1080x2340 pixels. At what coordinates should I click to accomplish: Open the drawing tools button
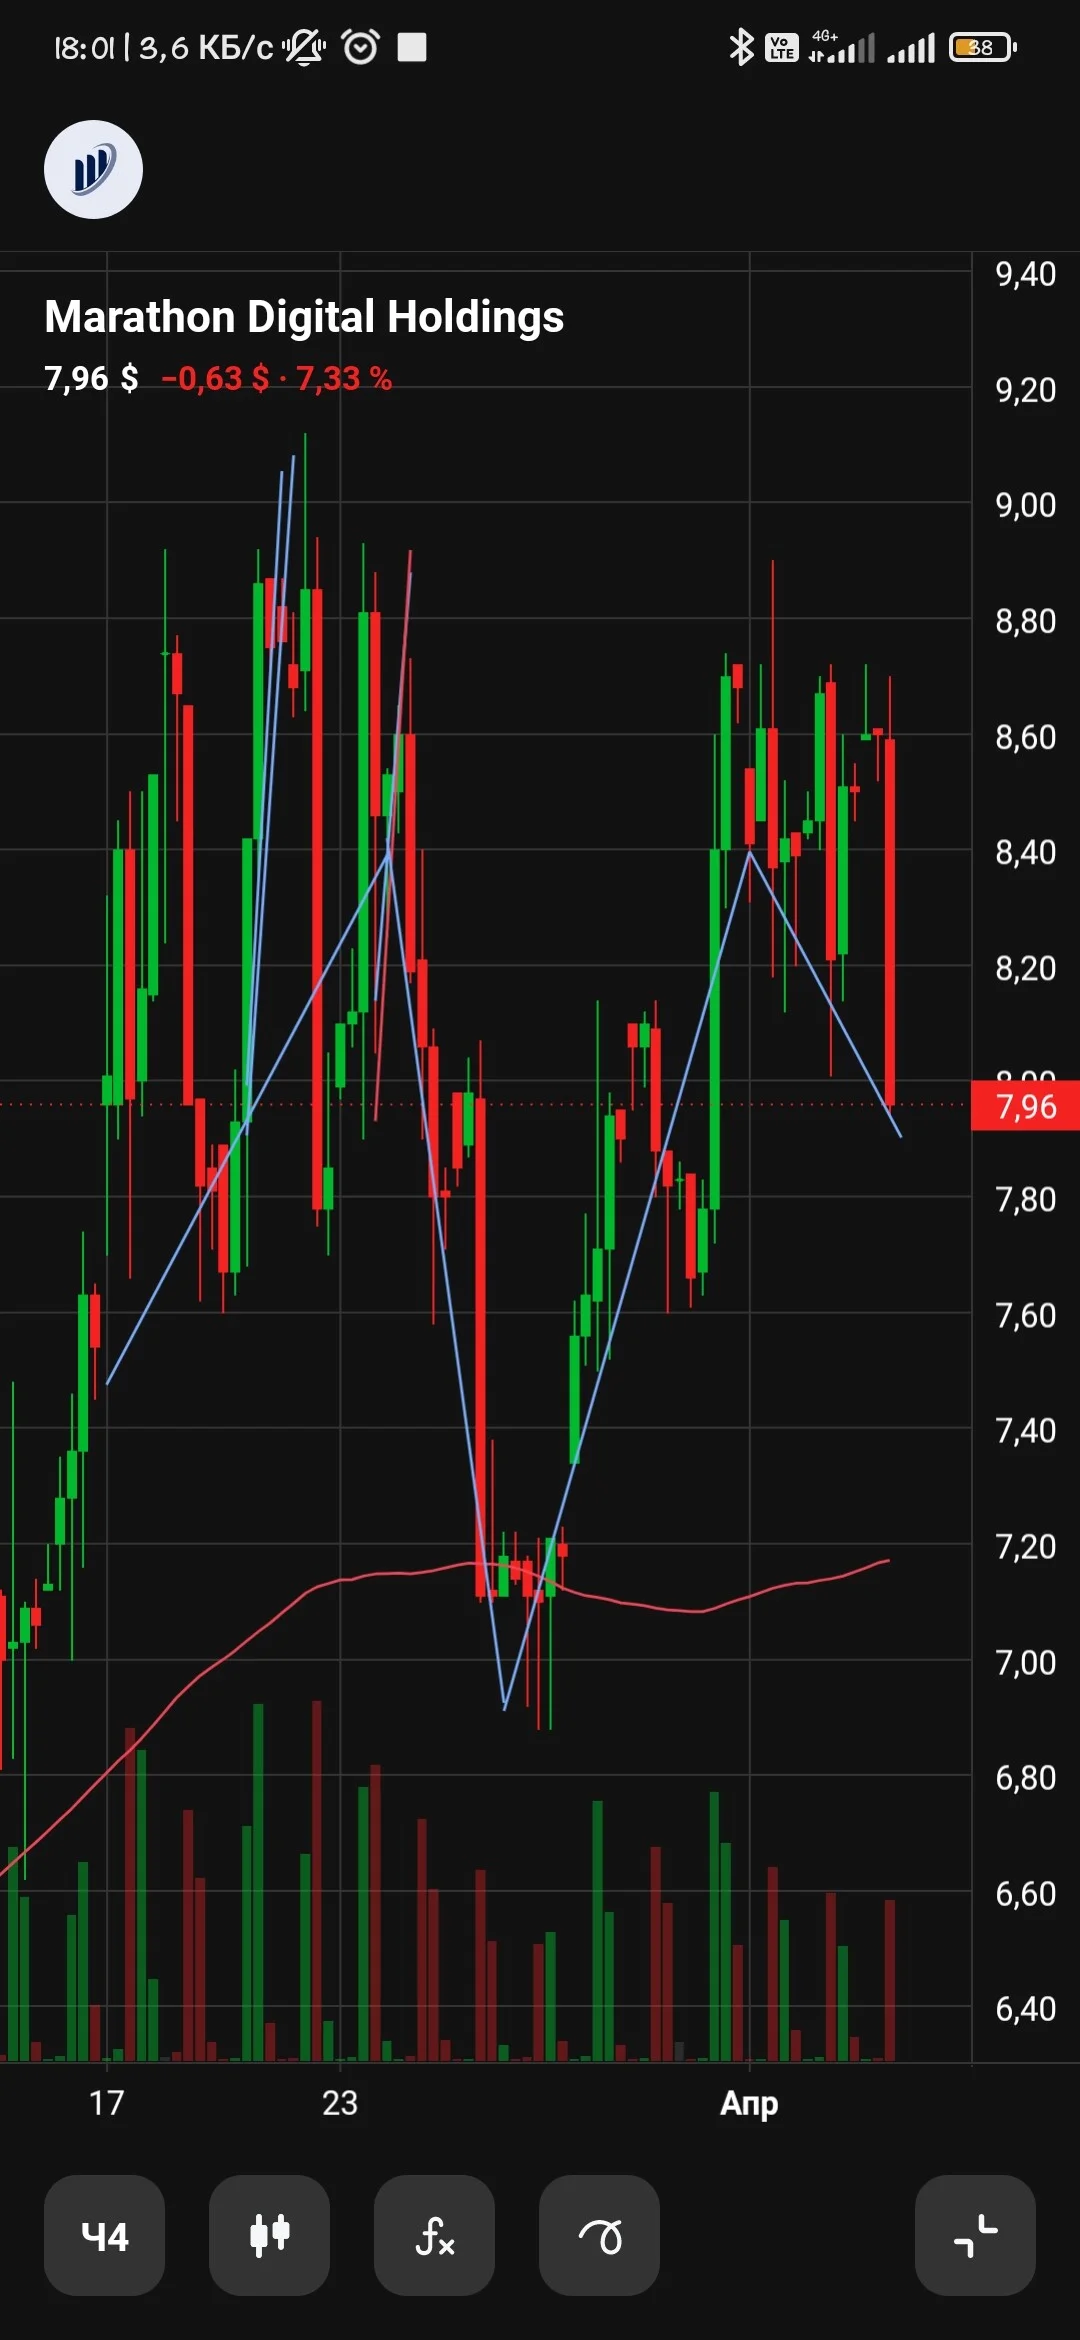point(599,2235)
